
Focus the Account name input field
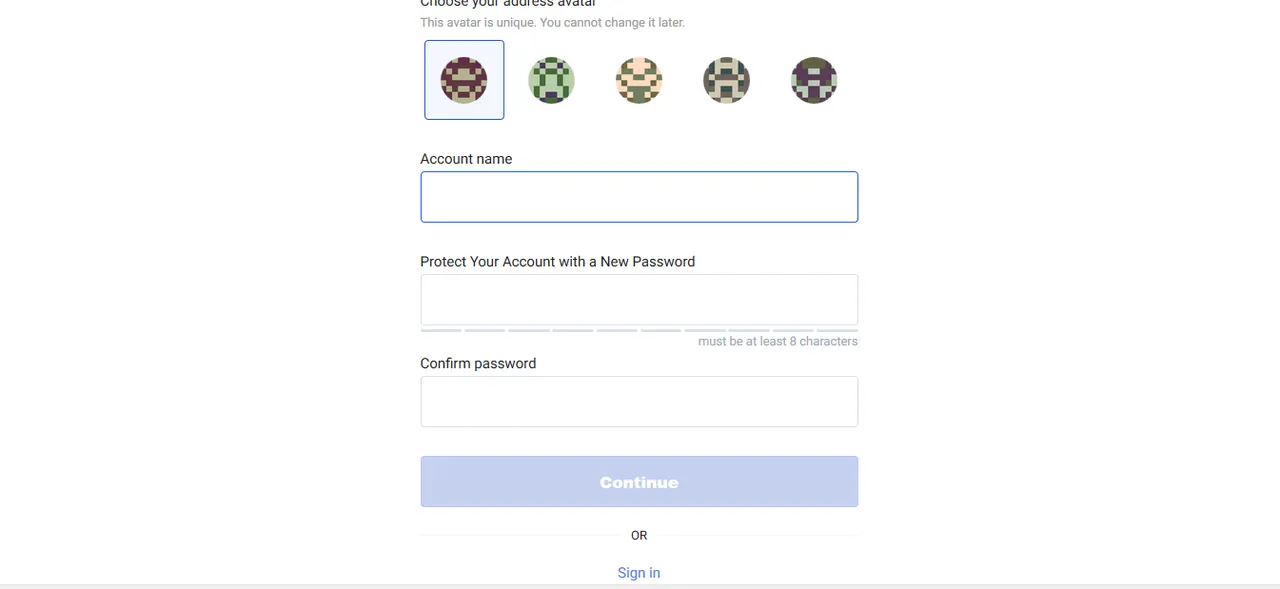click(639, 197)
